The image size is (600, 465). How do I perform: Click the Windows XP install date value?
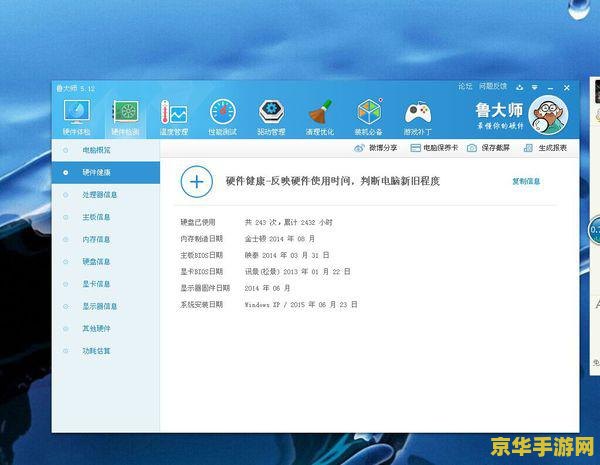[301, 305]
